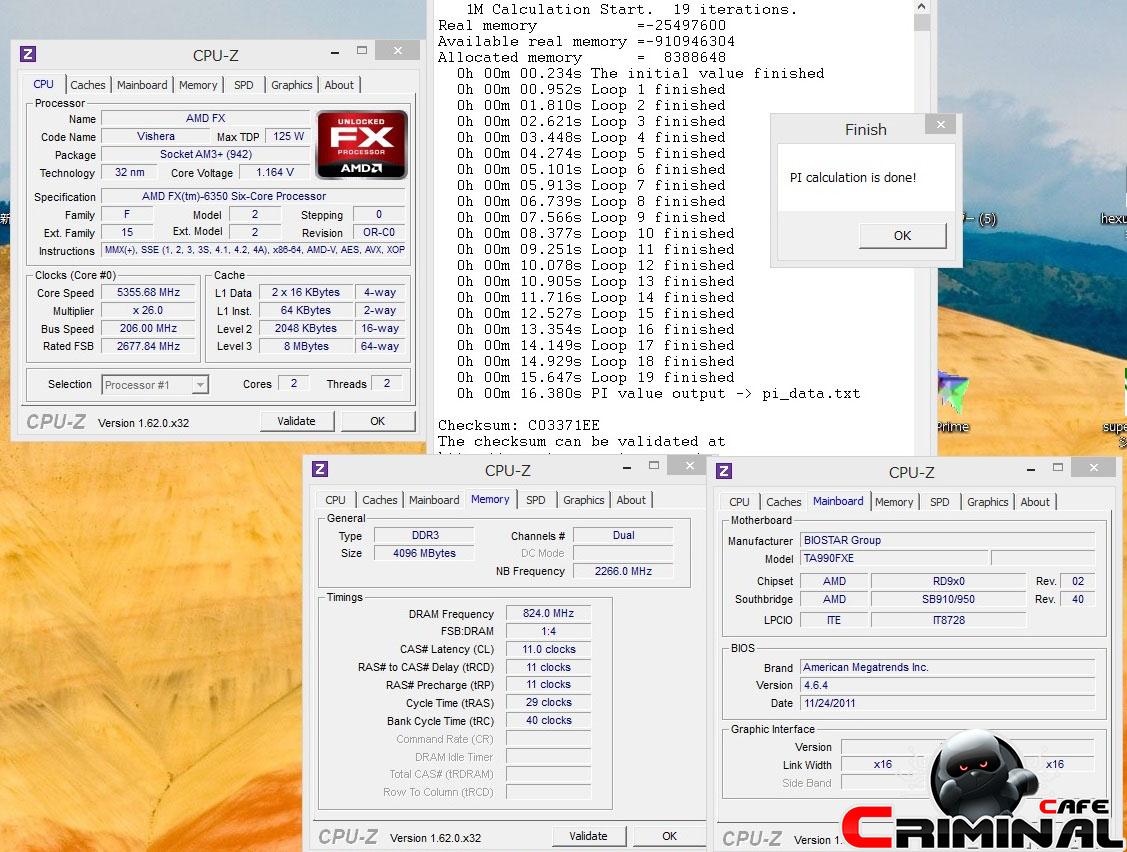Open Mainboard tab in the CPU window
1127x852 pixels.
click(142, 85)
